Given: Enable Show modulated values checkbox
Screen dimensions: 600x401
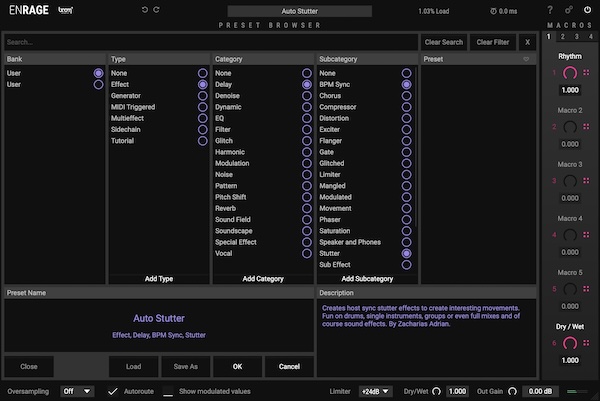Looking at the screenshot, I should coord(168,391).
